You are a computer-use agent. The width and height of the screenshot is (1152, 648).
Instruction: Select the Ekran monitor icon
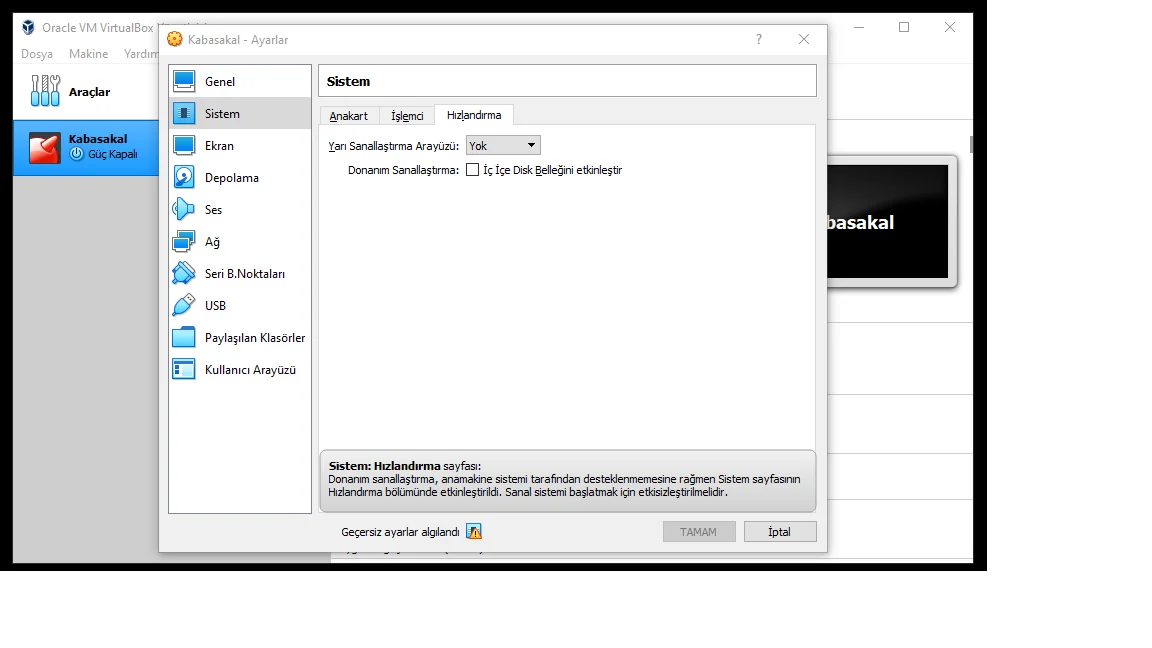[184, 145]
